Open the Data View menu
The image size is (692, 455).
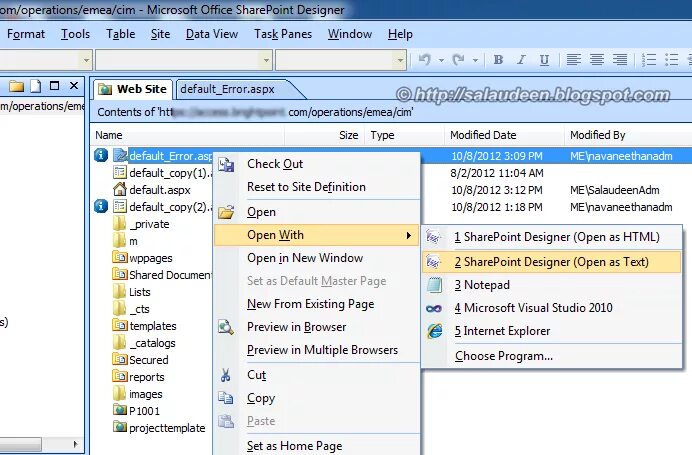point(212,34)
